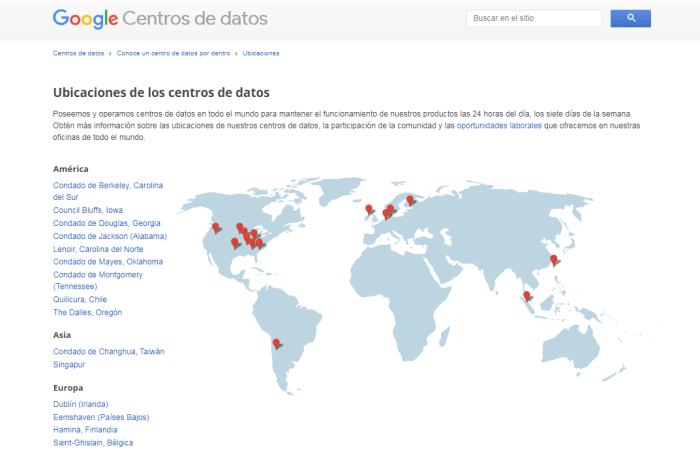Click the Google logo
This screenshot has width=700, height=452.
pos(85,19)
